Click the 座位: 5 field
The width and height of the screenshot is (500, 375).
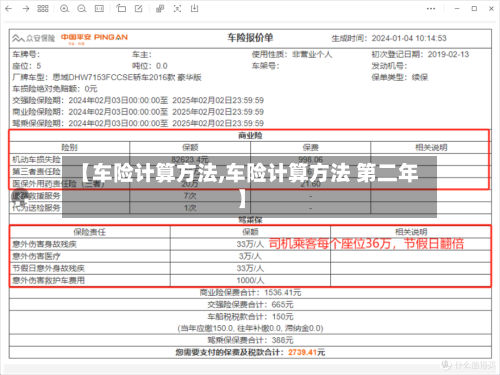pos(27,66)
